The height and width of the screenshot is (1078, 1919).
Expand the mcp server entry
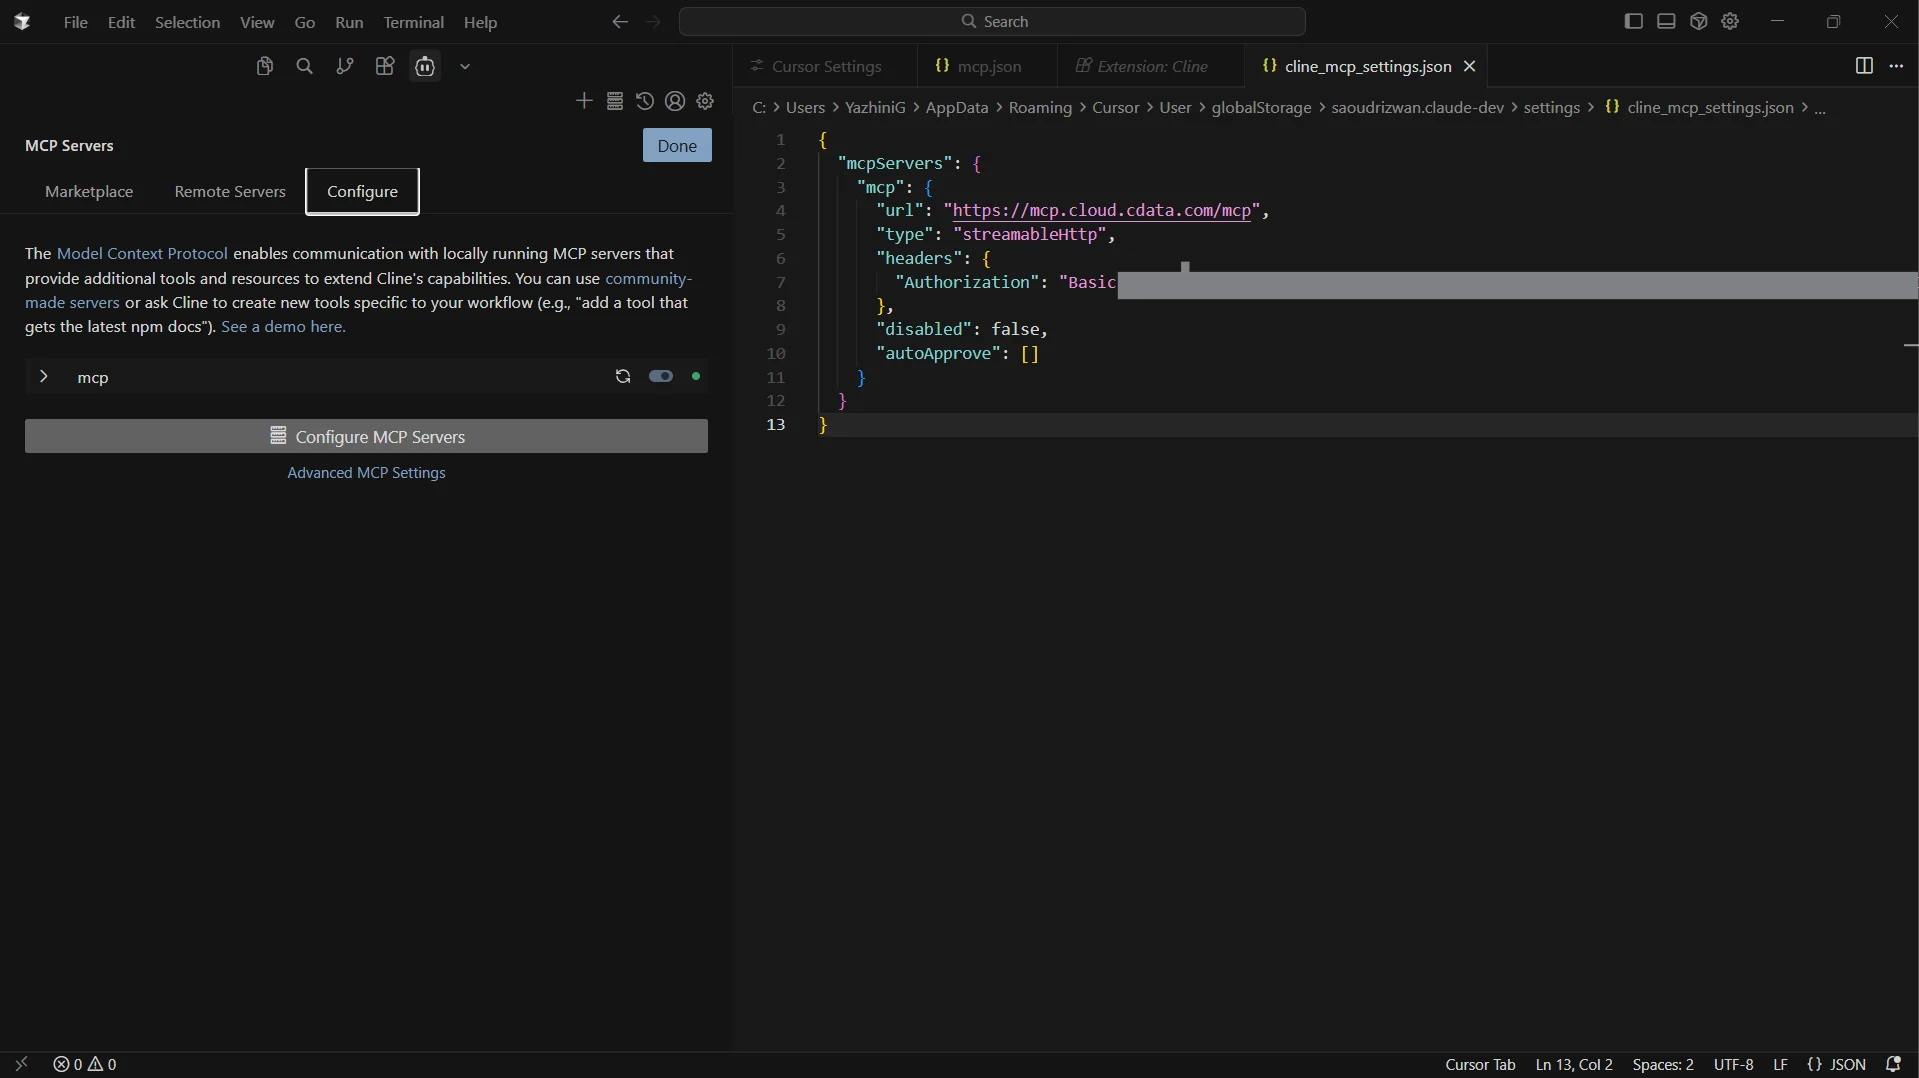[43, 377]
